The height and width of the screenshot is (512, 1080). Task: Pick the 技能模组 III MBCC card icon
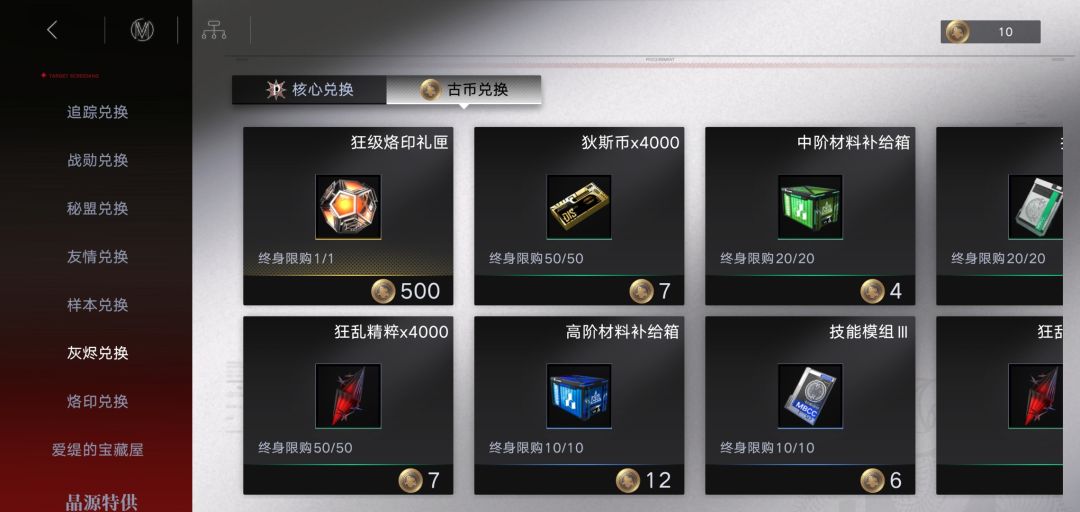click(810, 396)
